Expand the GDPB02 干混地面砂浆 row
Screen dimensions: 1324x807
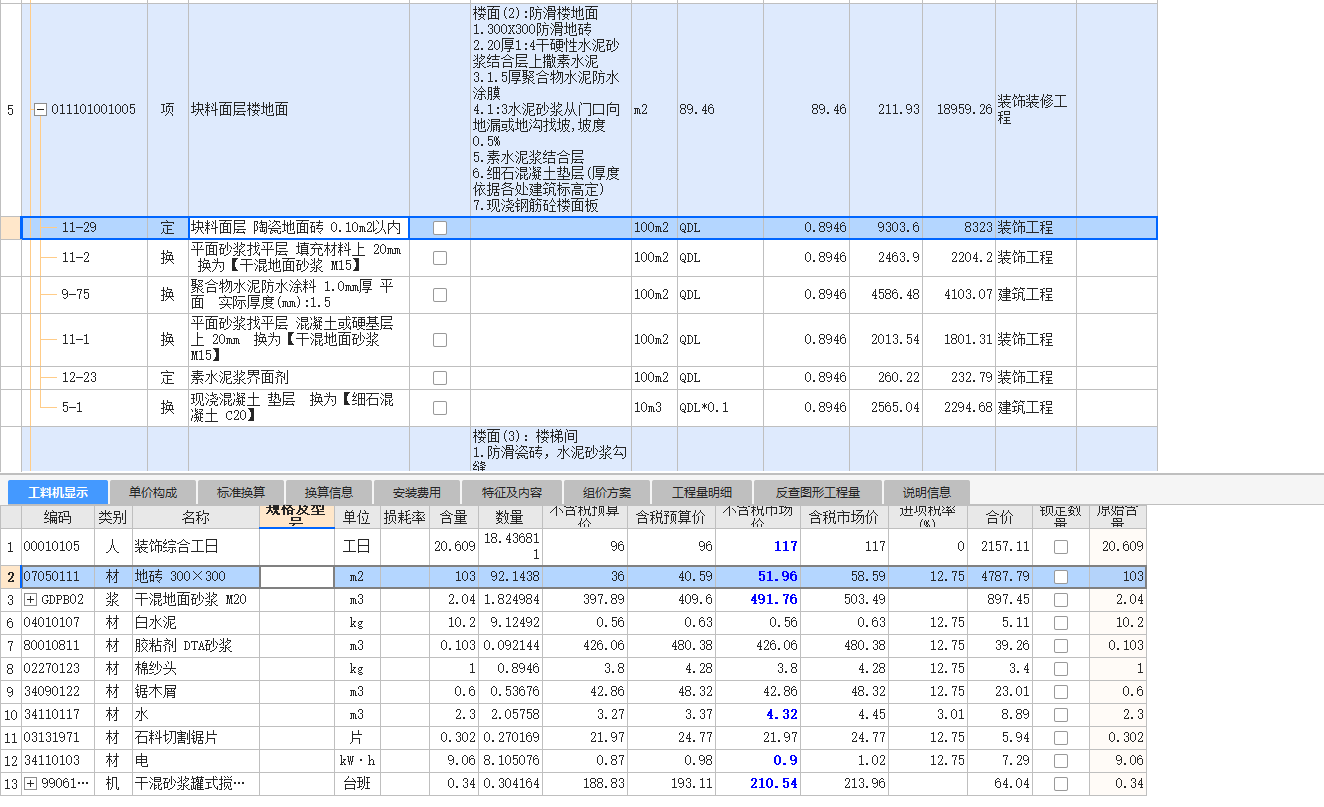tap(30, 600)
